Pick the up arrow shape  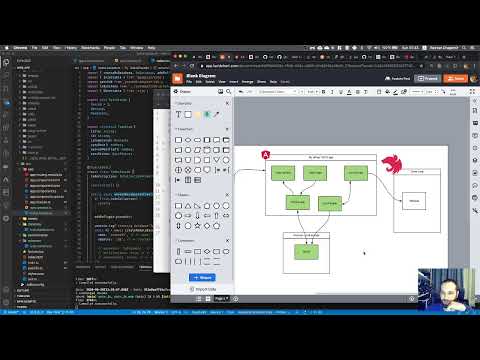pos(216,216)
